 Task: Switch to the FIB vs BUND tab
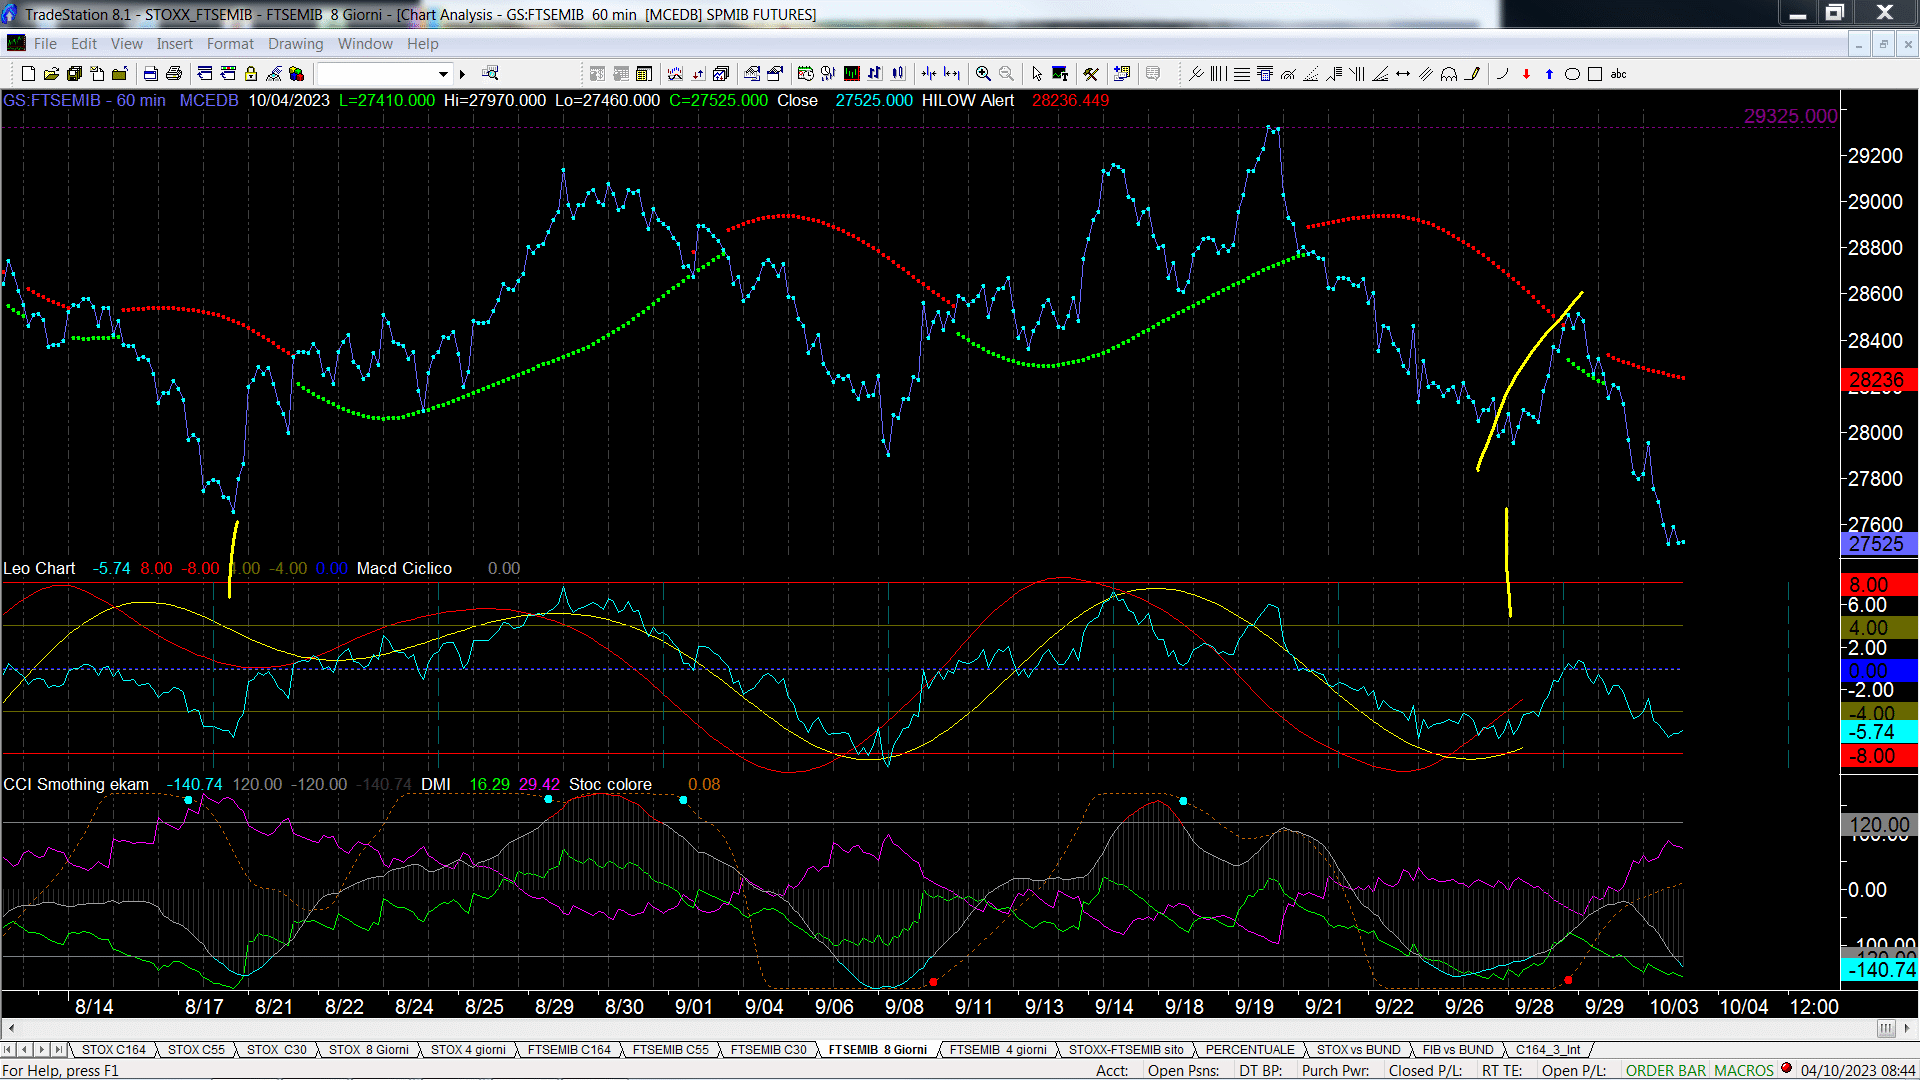(1458, 1050)
